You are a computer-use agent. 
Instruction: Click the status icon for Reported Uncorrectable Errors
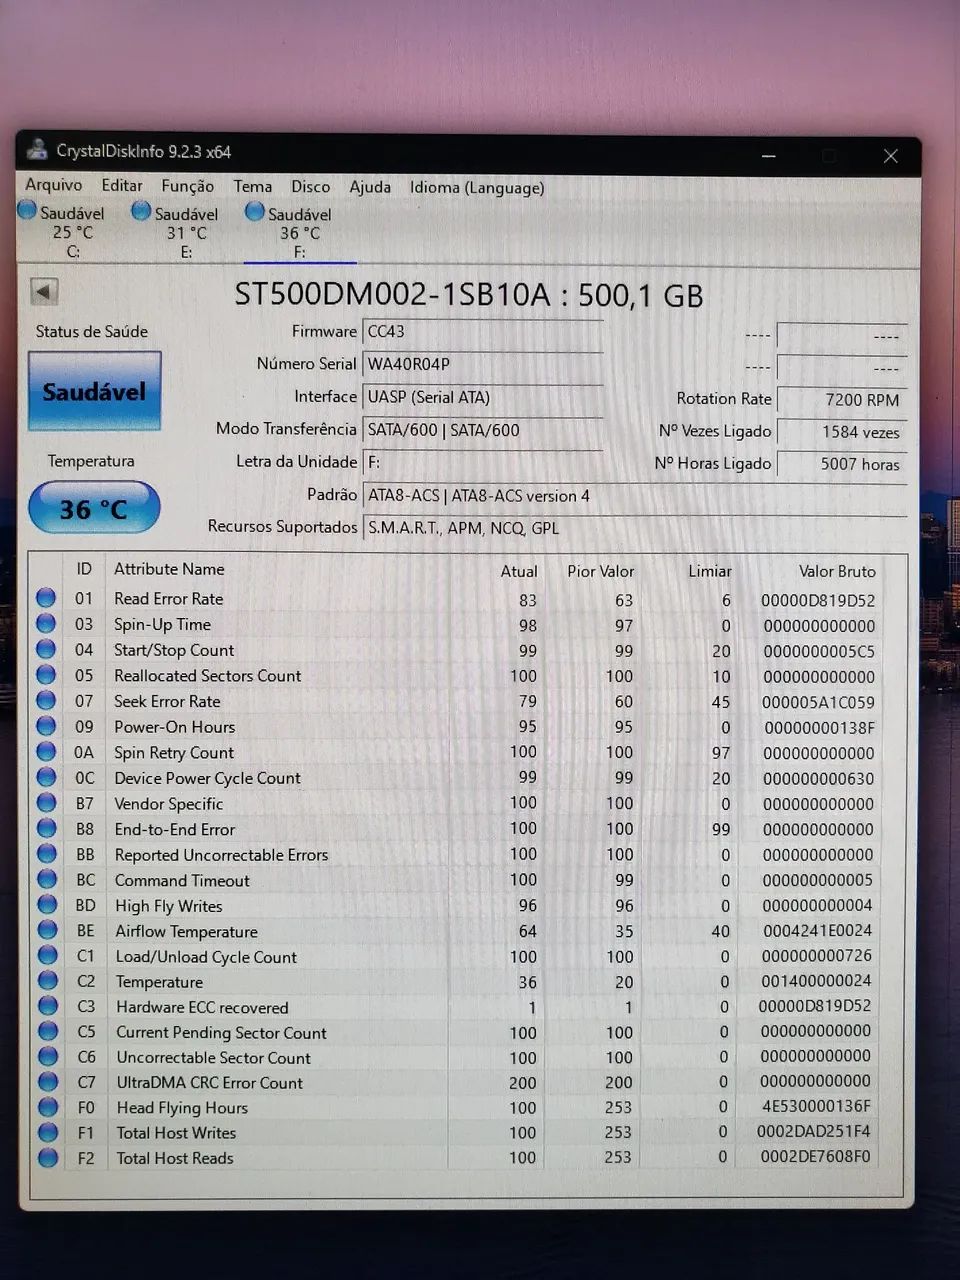[x=47, y=853]
